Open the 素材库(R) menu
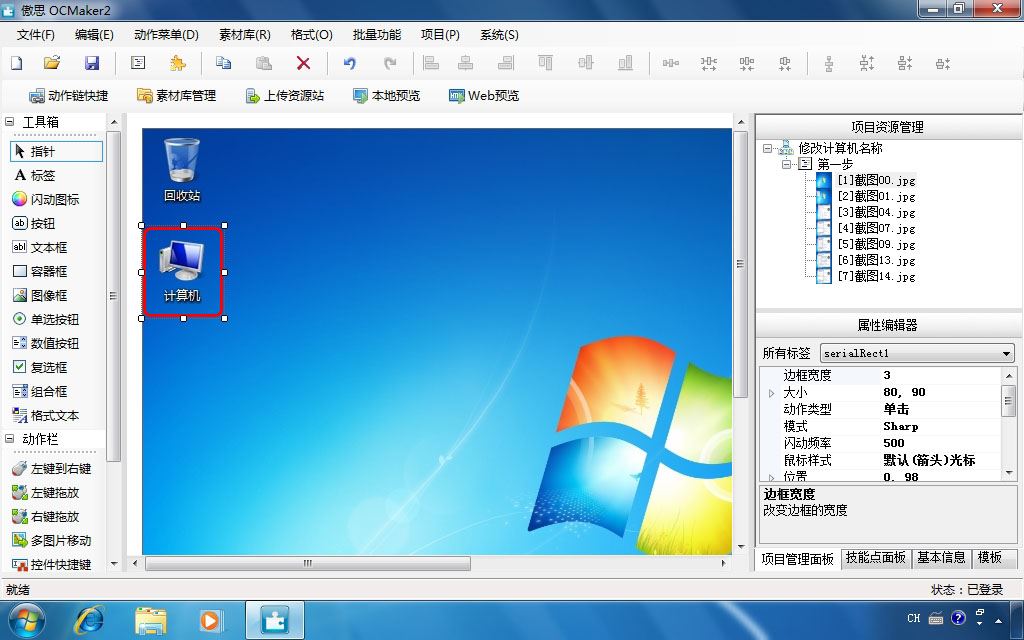This screenshot has width=1024, height=640. coord(245,35)
